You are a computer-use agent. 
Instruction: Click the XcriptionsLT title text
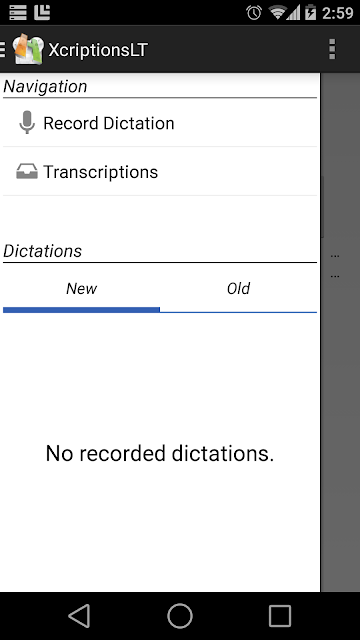(98, 50)
